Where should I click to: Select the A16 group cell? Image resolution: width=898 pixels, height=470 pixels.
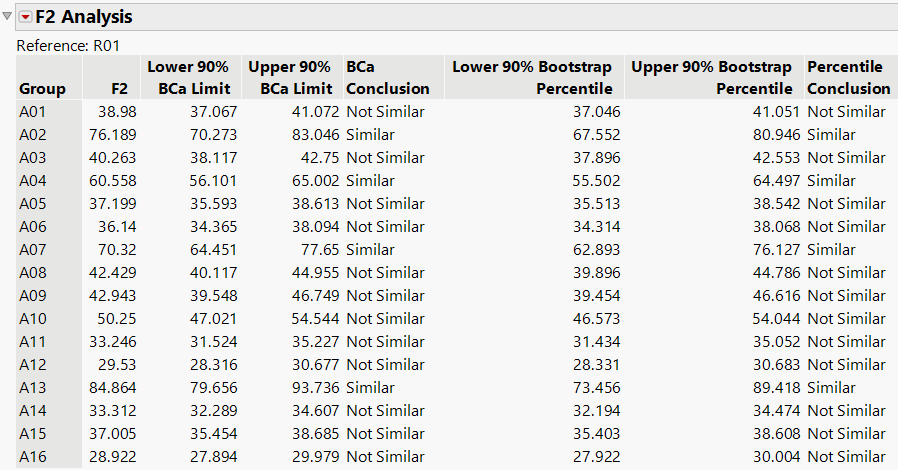pos(33,457)
